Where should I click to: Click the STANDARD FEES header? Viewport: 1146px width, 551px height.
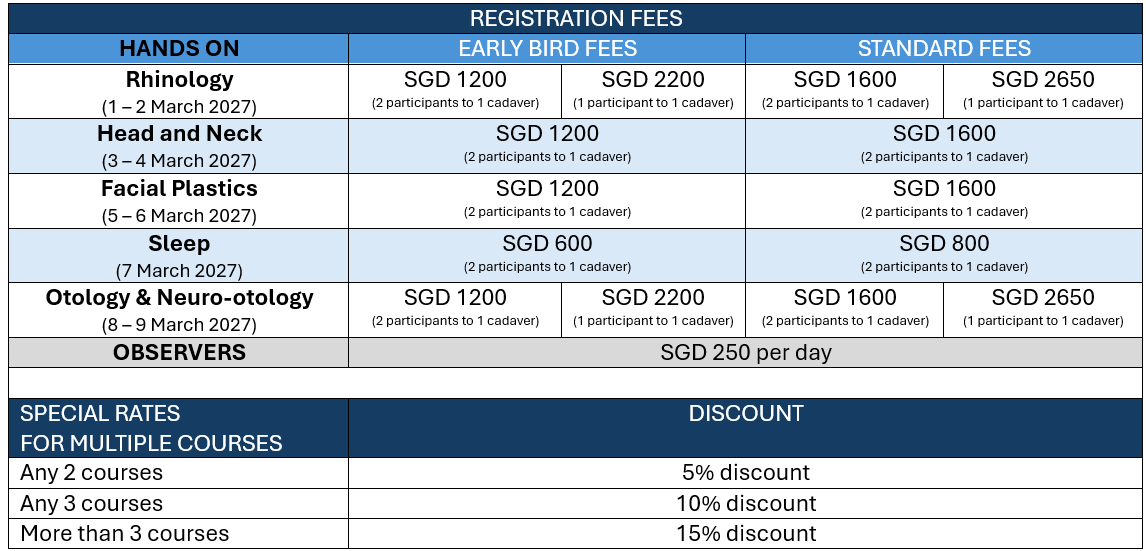point(944,49)
